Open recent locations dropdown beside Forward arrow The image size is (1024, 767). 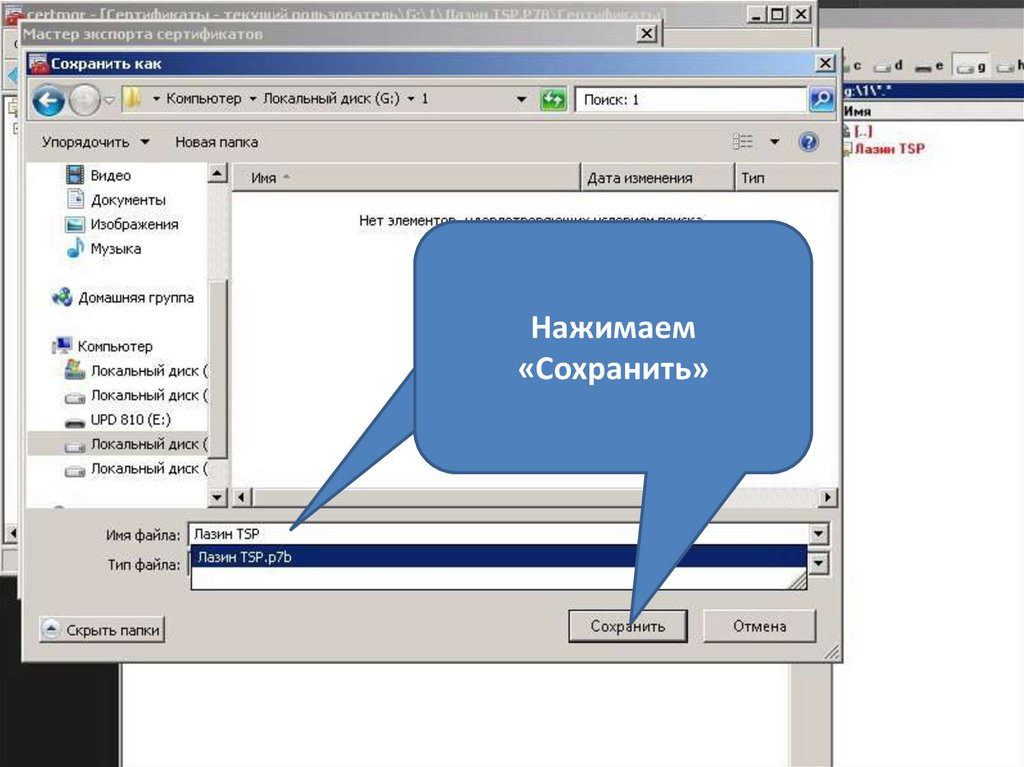click(x=109, y=101)
